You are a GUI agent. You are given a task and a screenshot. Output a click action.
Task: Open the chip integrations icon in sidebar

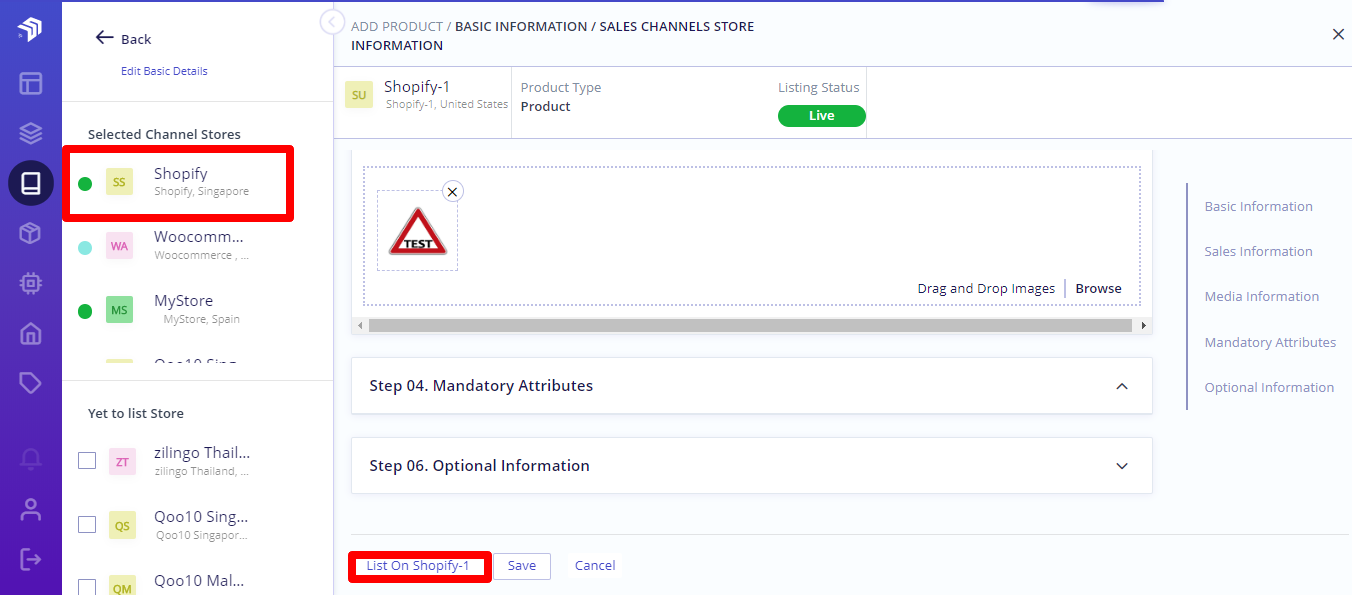[31, 283]
